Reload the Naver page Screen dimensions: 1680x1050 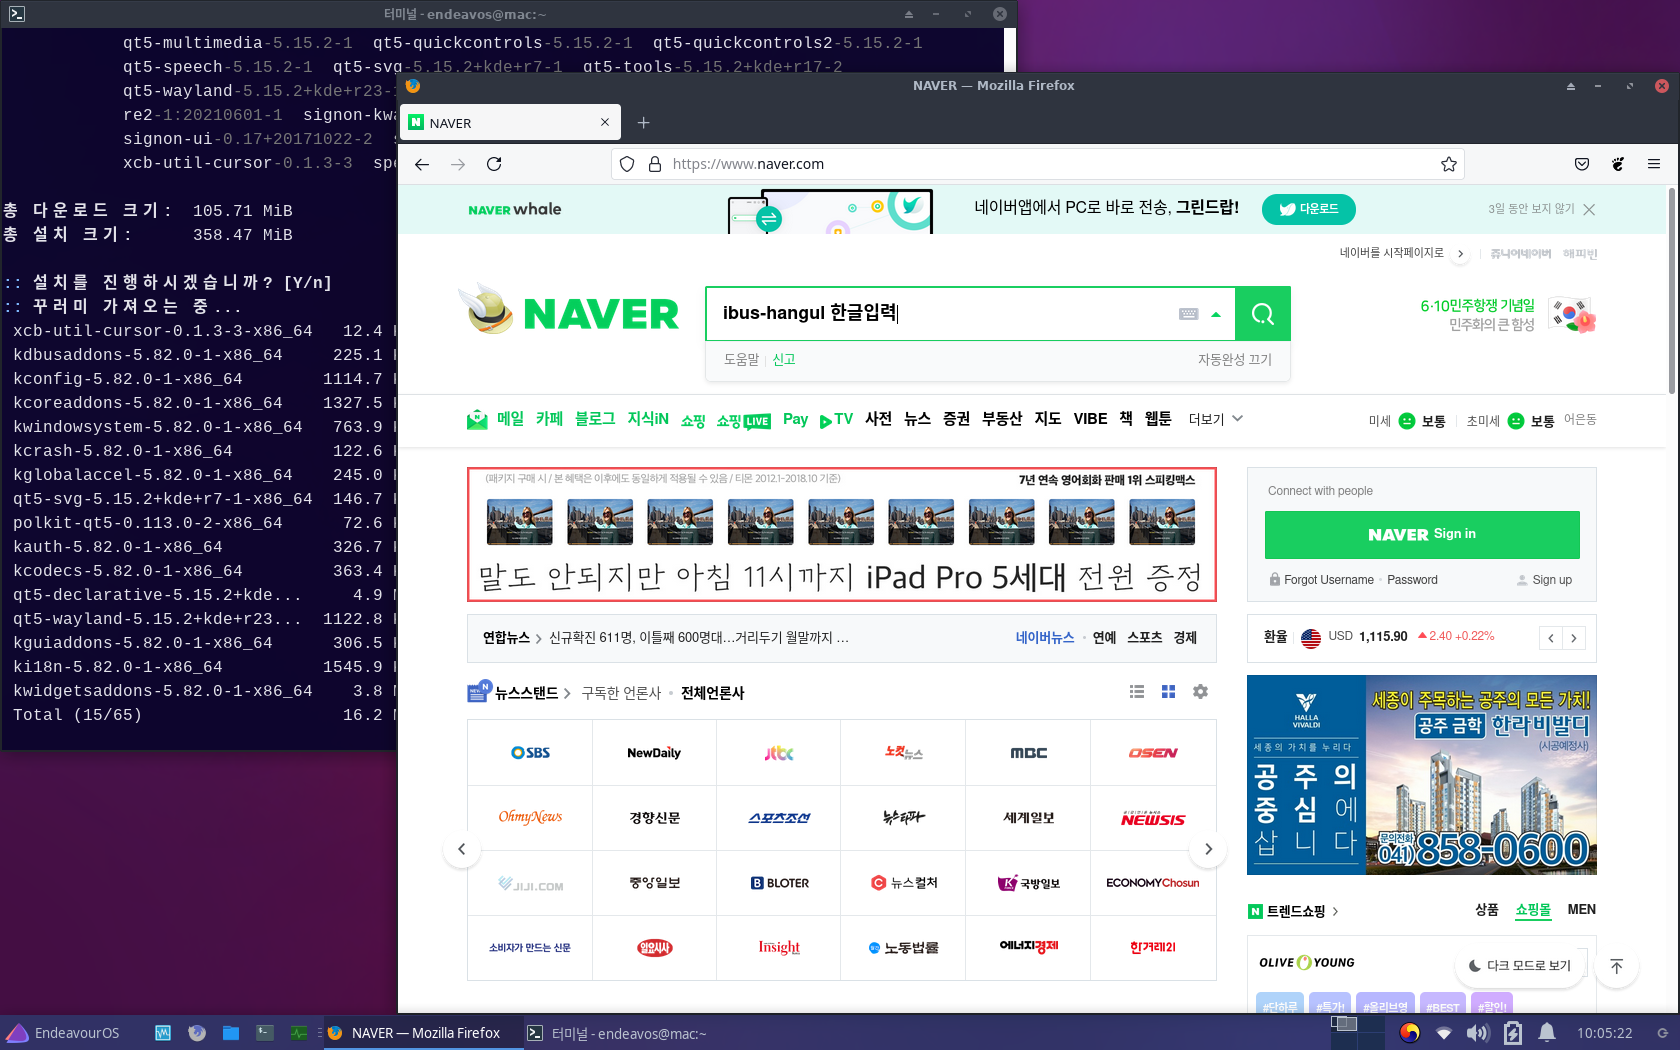494,164
